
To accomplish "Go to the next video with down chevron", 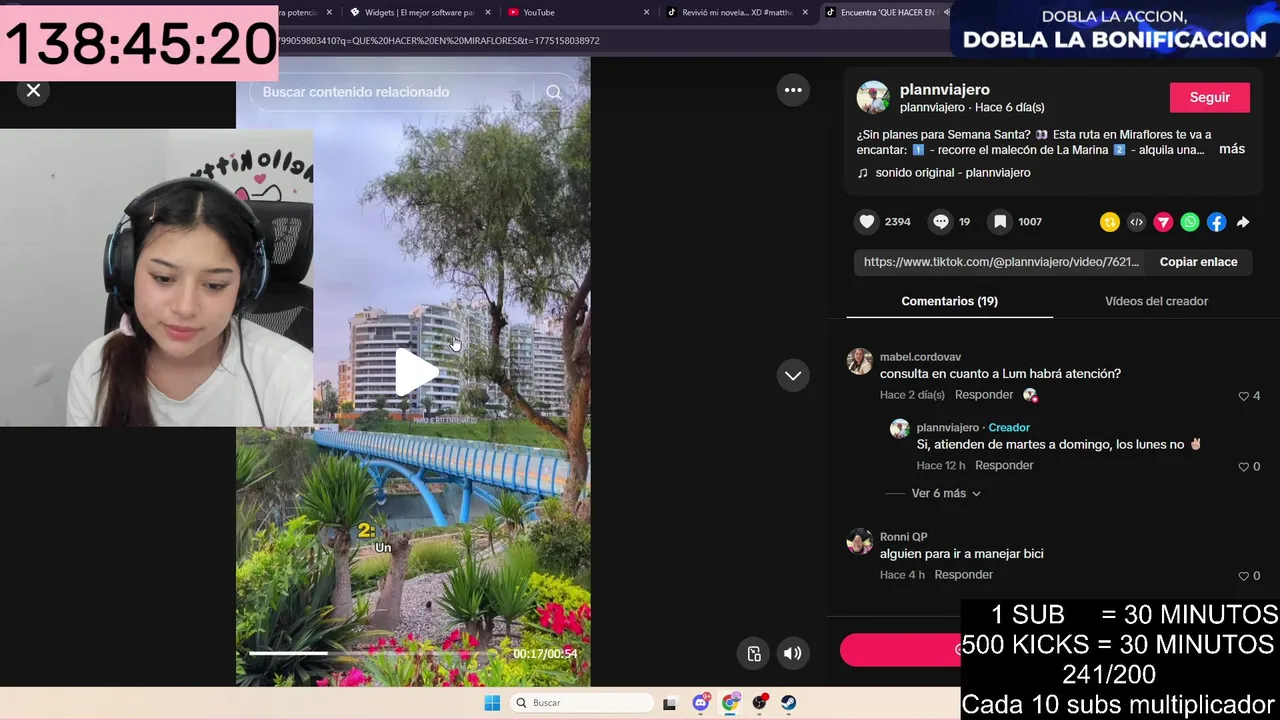I will [793, 376].
